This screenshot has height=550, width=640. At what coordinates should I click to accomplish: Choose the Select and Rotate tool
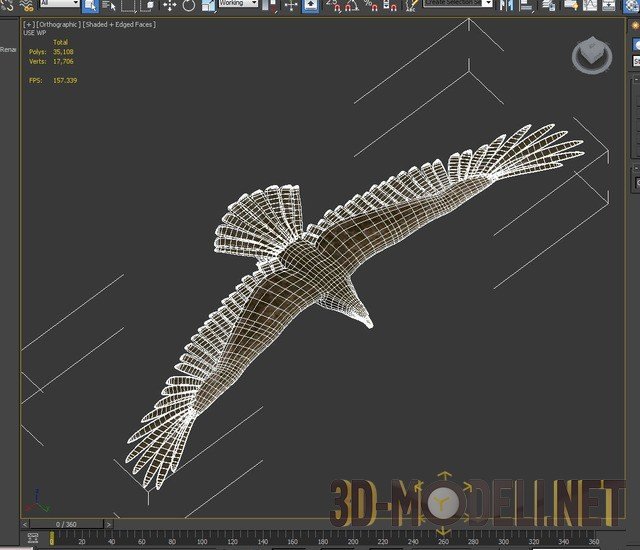188,5
